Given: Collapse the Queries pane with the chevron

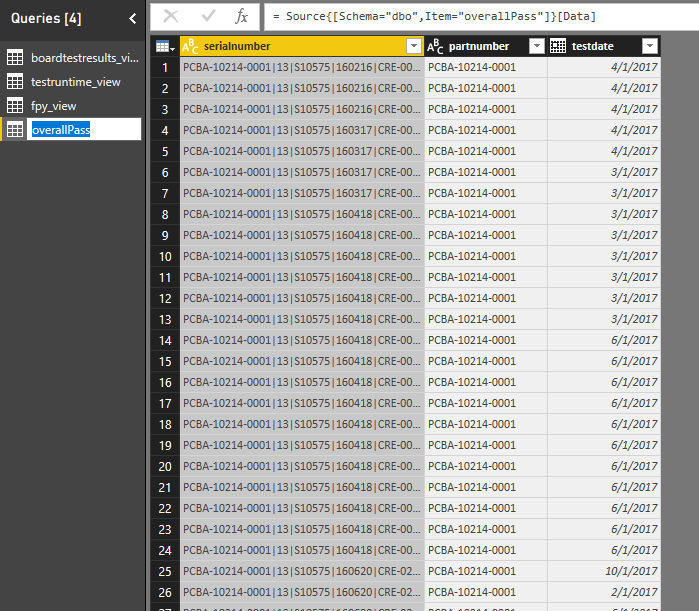Looking at the screenshot, I should click(132, 18).
